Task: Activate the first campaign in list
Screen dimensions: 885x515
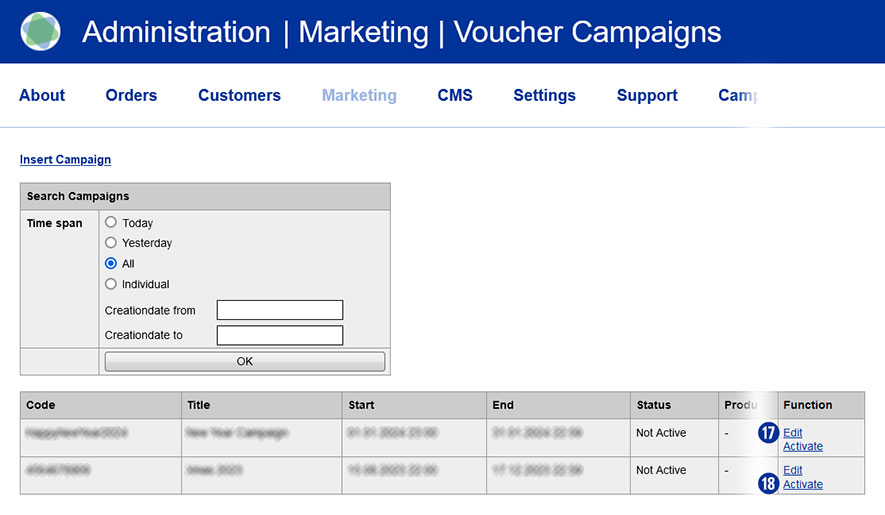Action: tap(803, 447)
